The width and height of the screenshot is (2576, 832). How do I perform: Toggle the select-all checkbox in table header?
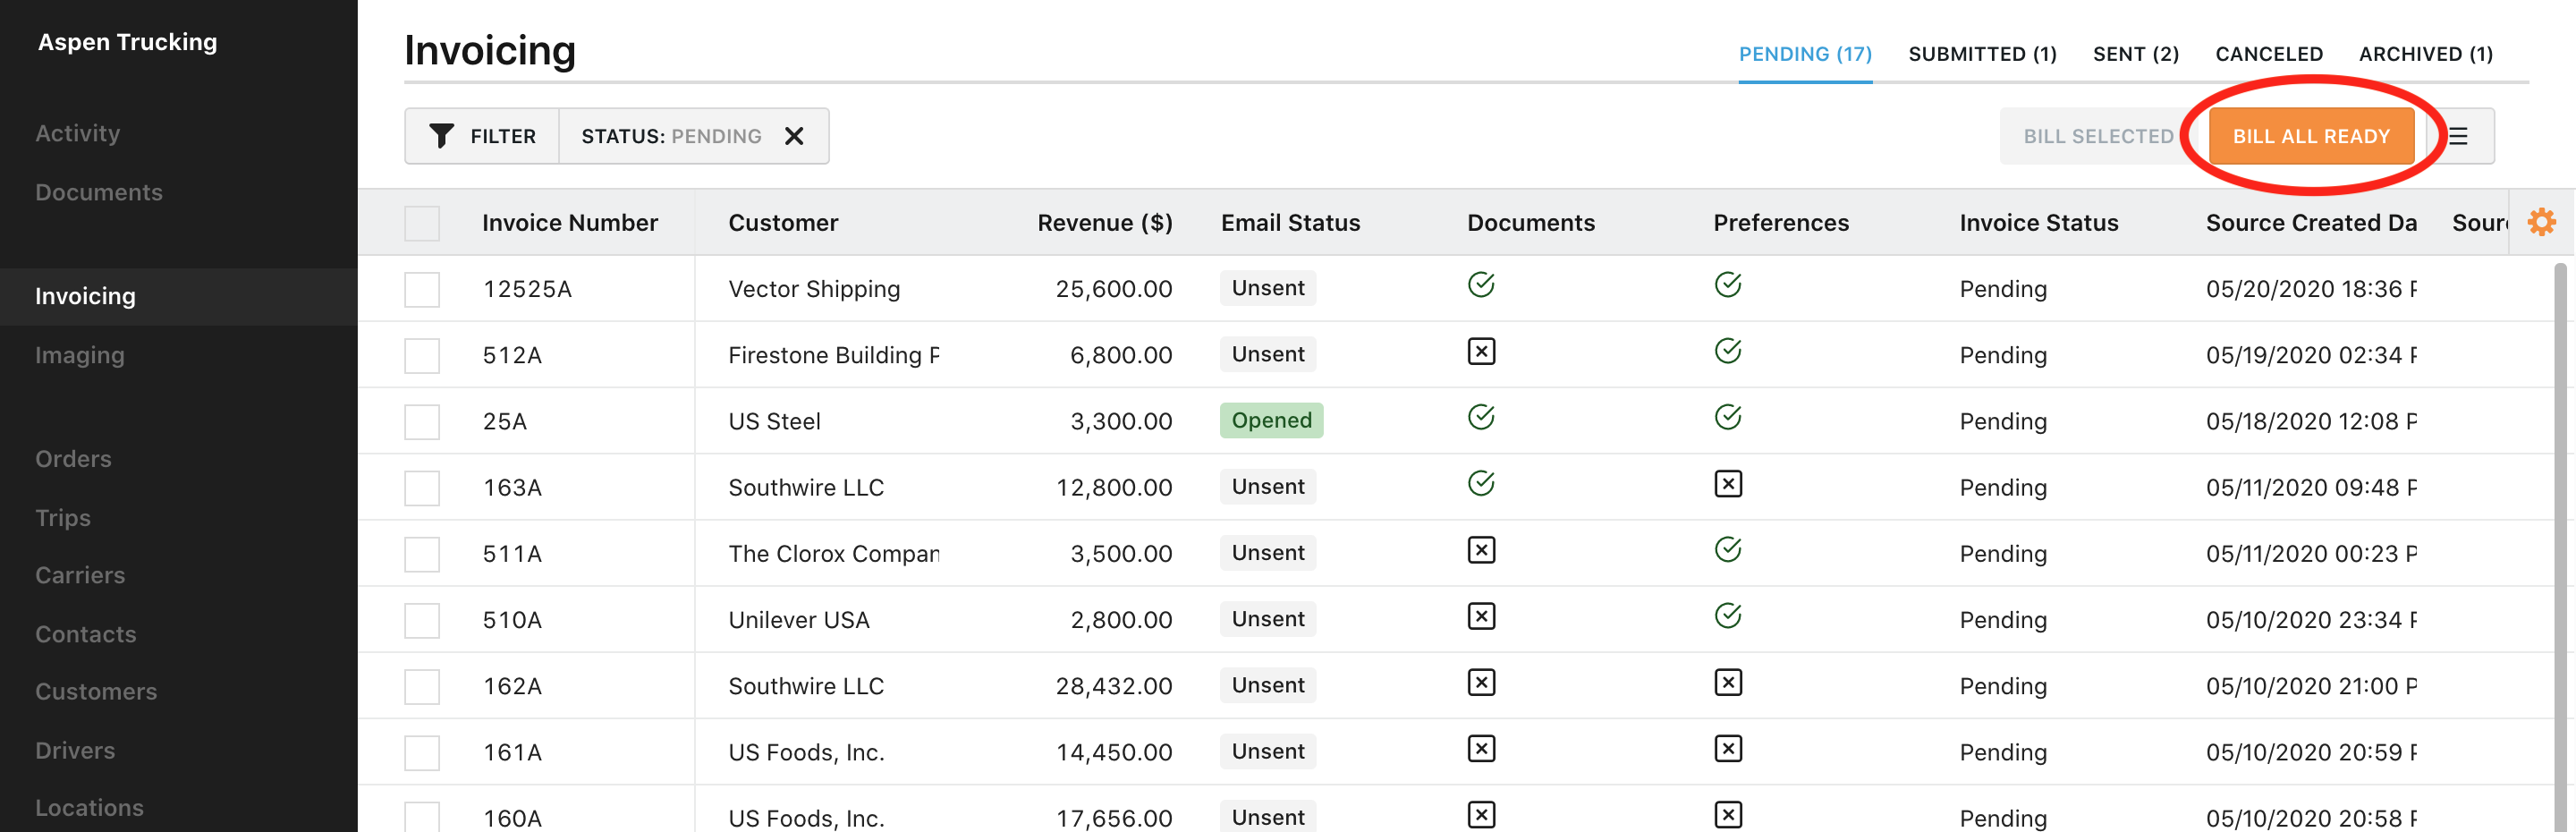(x=422, y=223)
